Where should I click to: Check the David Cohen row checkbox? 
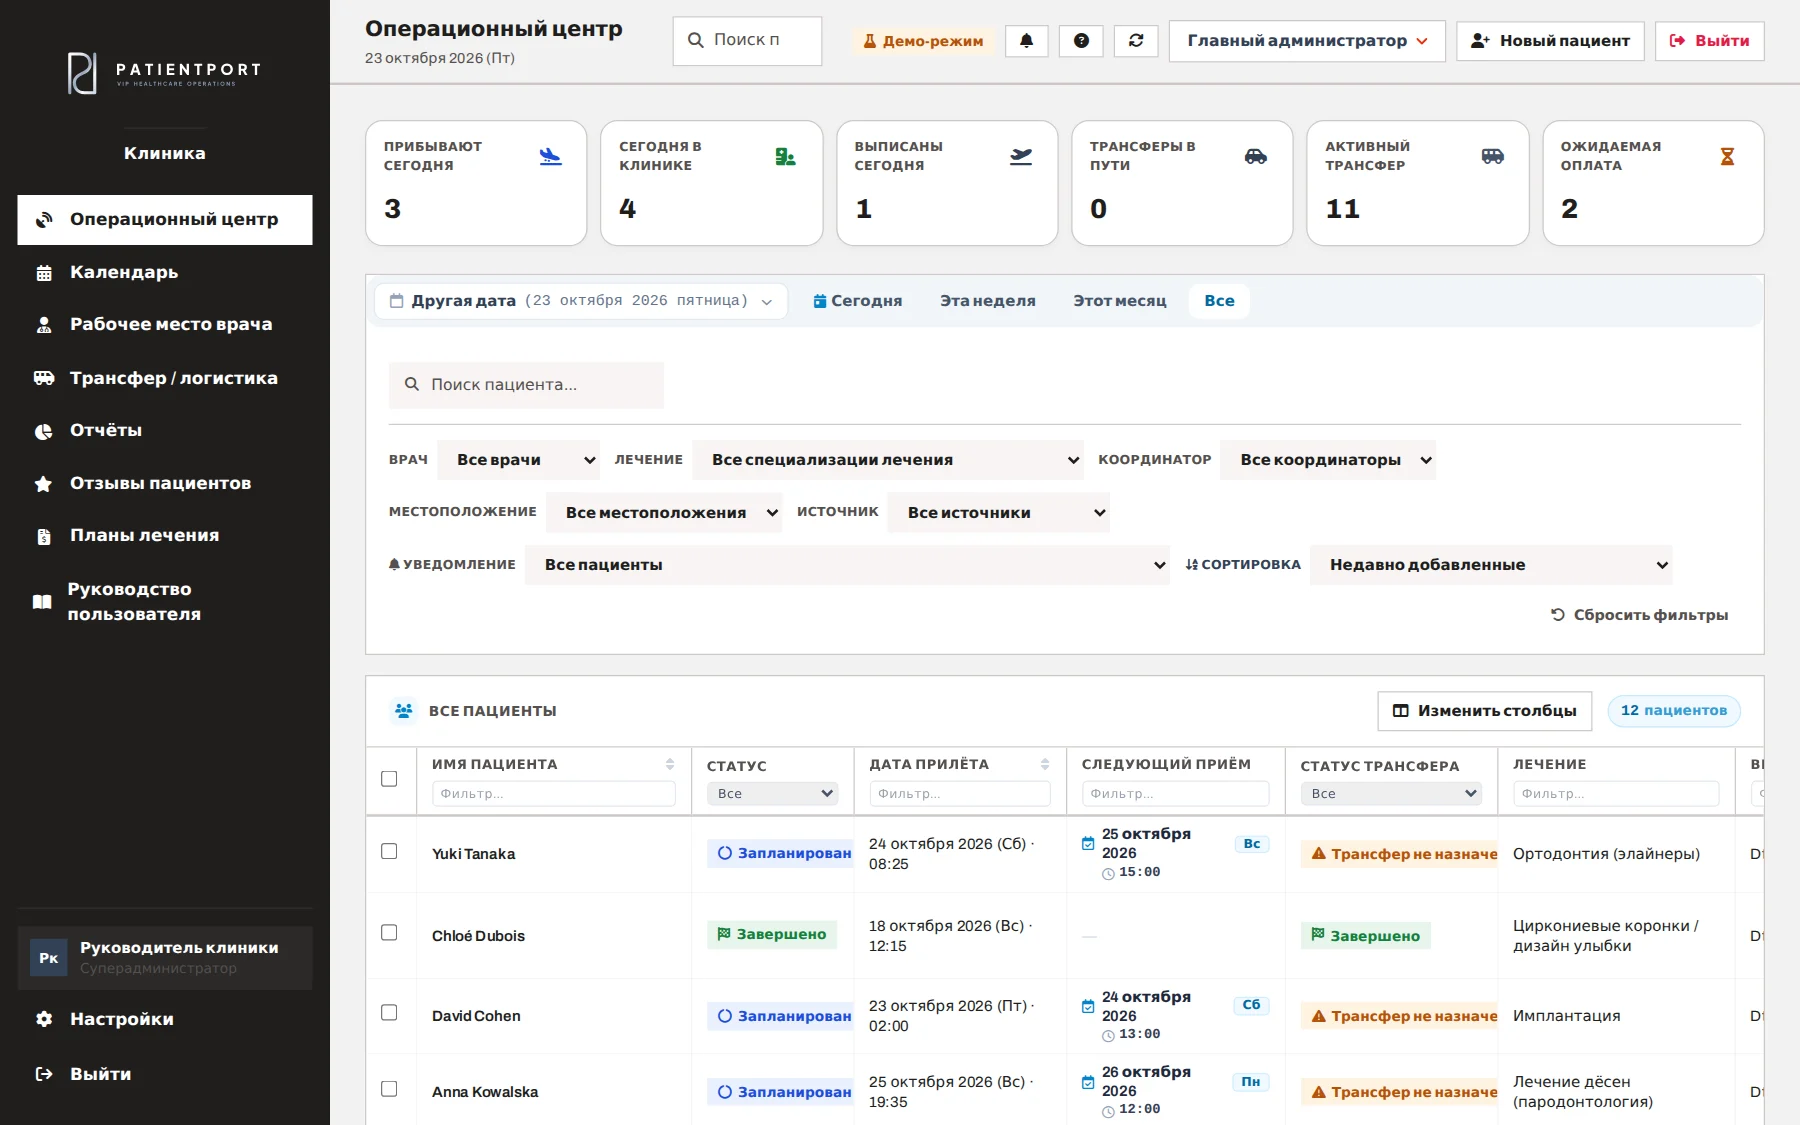click(x=389, y=1012)
